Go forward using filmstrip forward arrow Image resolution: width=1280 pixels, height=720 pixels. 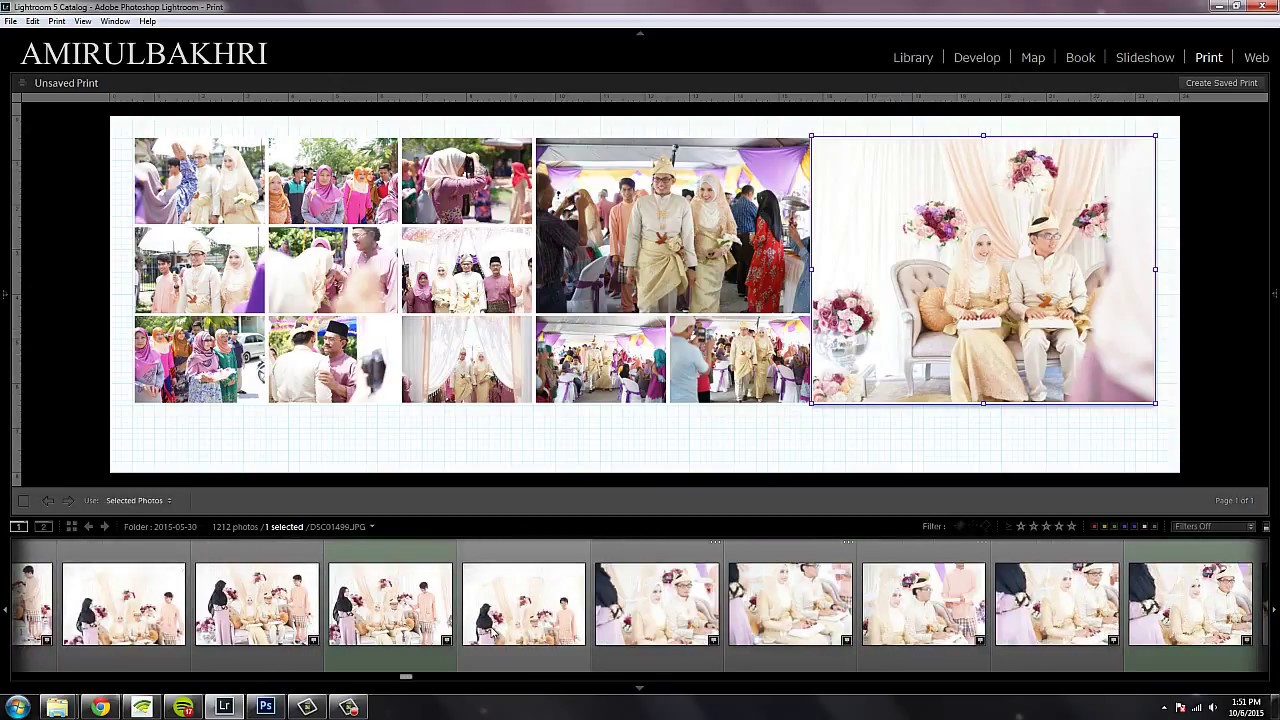[x=104, y=526]
